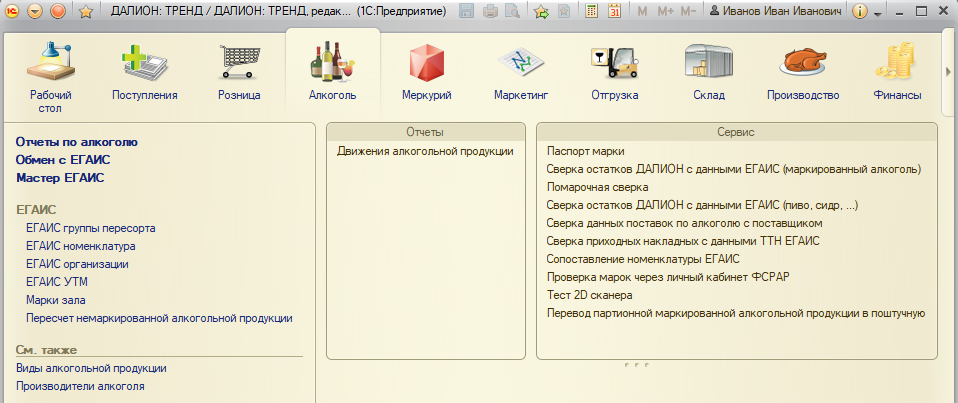Open the info (i) help icon

(860, 11)
